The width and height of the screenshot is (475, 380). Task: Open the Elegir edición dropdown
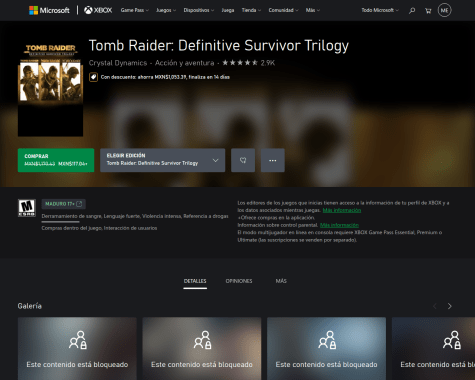pyautogui.click(x=163, y=160)
